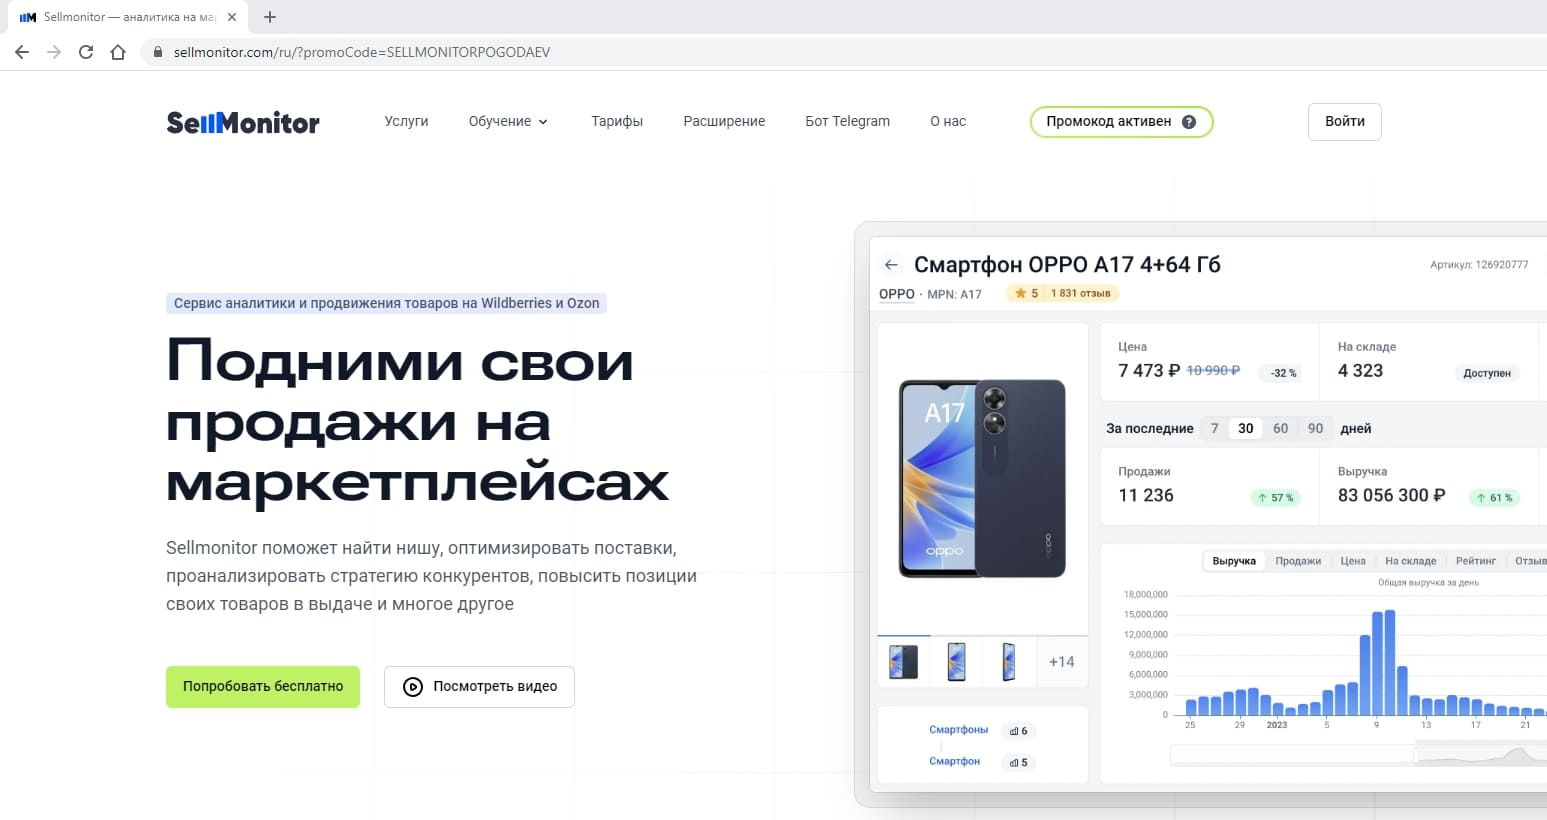Select the second phone thumbnail

coord(956,662)
